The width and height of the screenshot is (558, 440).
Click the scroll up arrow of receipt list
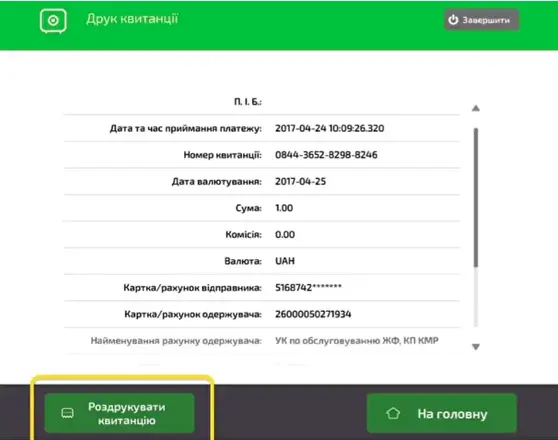(476, 108)
